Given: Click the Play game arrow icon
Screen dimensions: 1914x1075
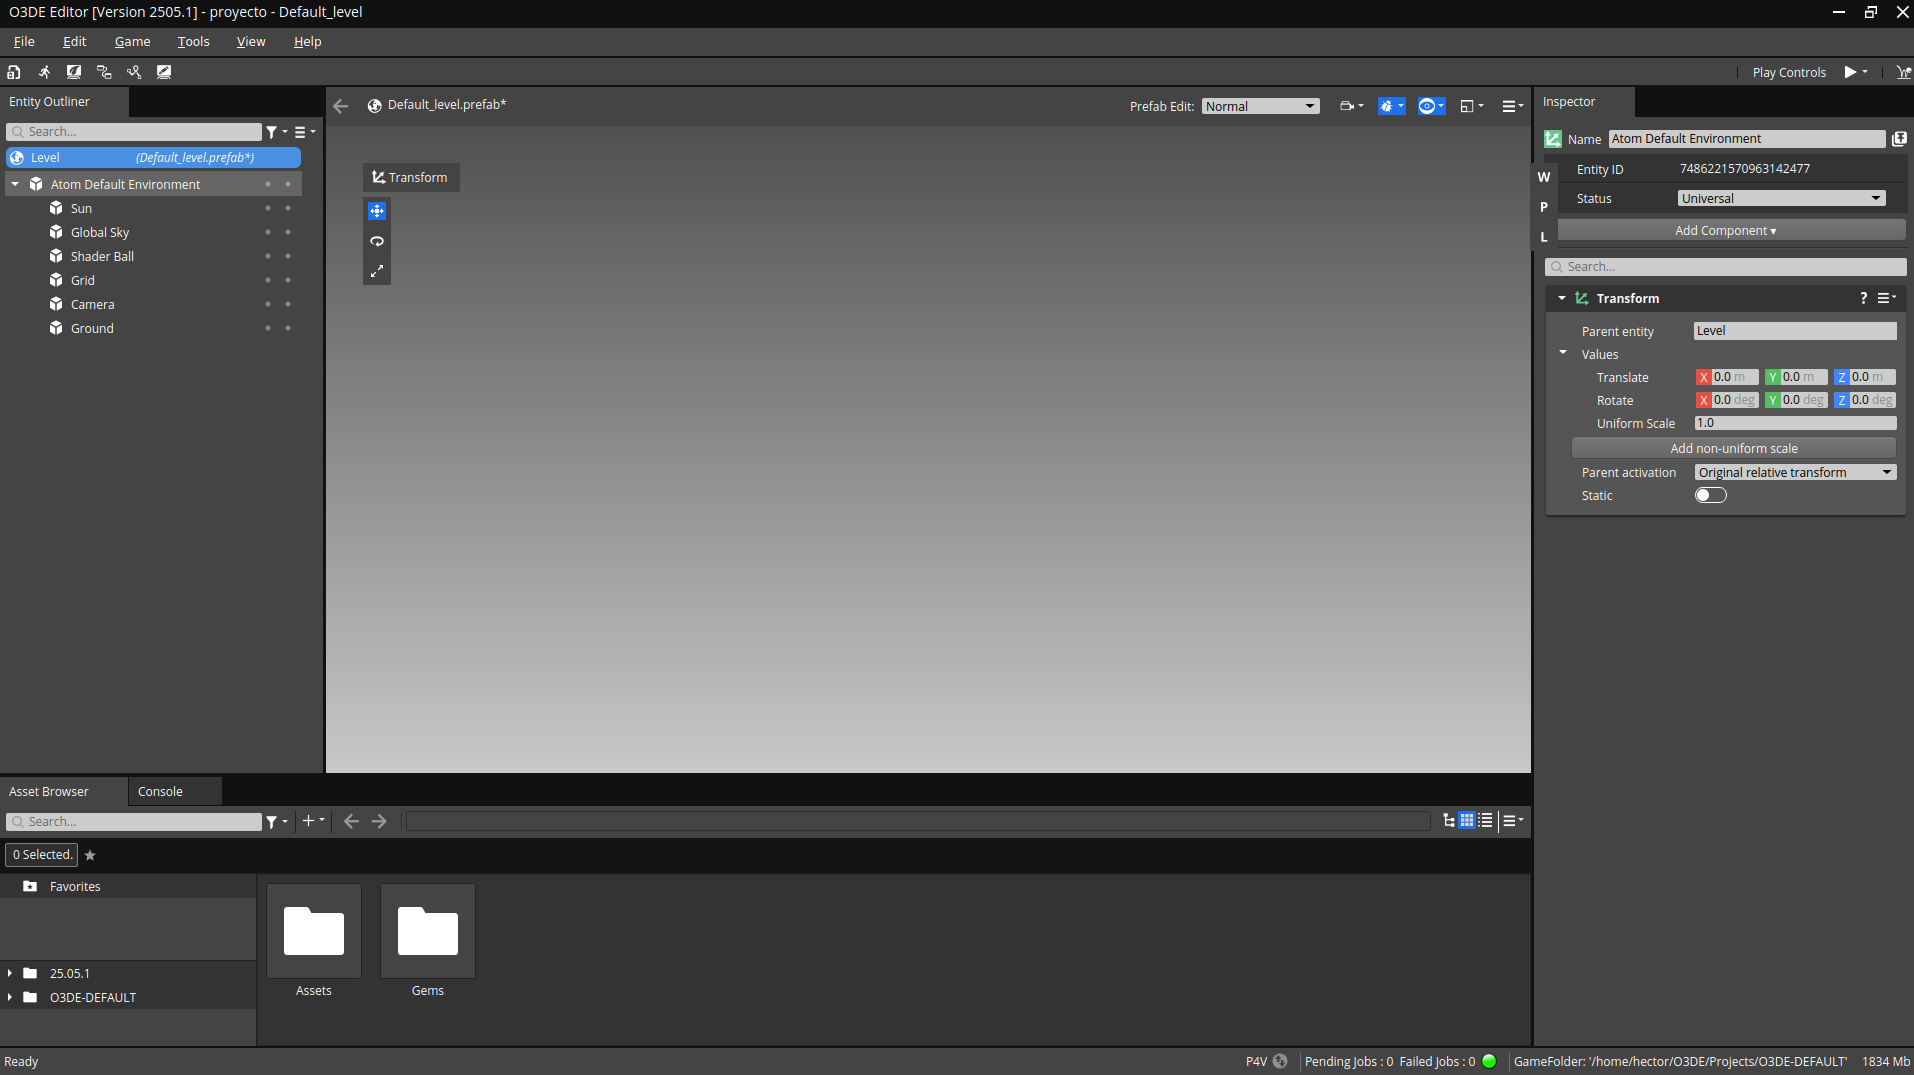Looking at the screenshot, I should pos(1850,72).
